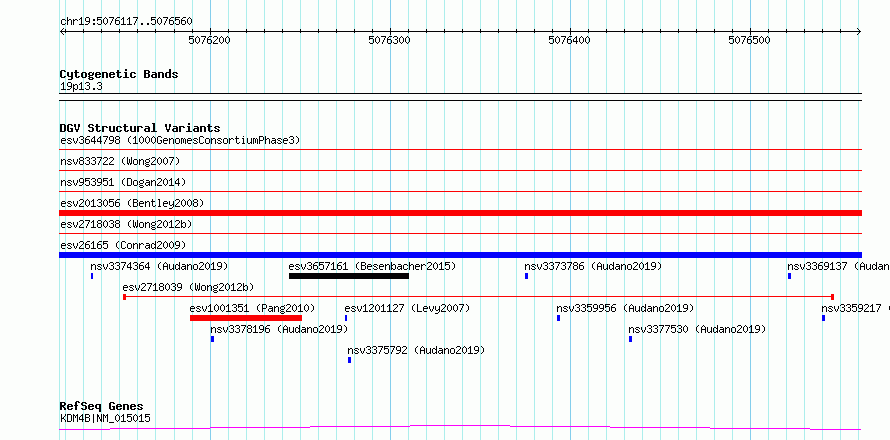The height and width of the screenshot is (440, 890).
Task: Click the 5076200 ruler position label
Action: point(211,40)
